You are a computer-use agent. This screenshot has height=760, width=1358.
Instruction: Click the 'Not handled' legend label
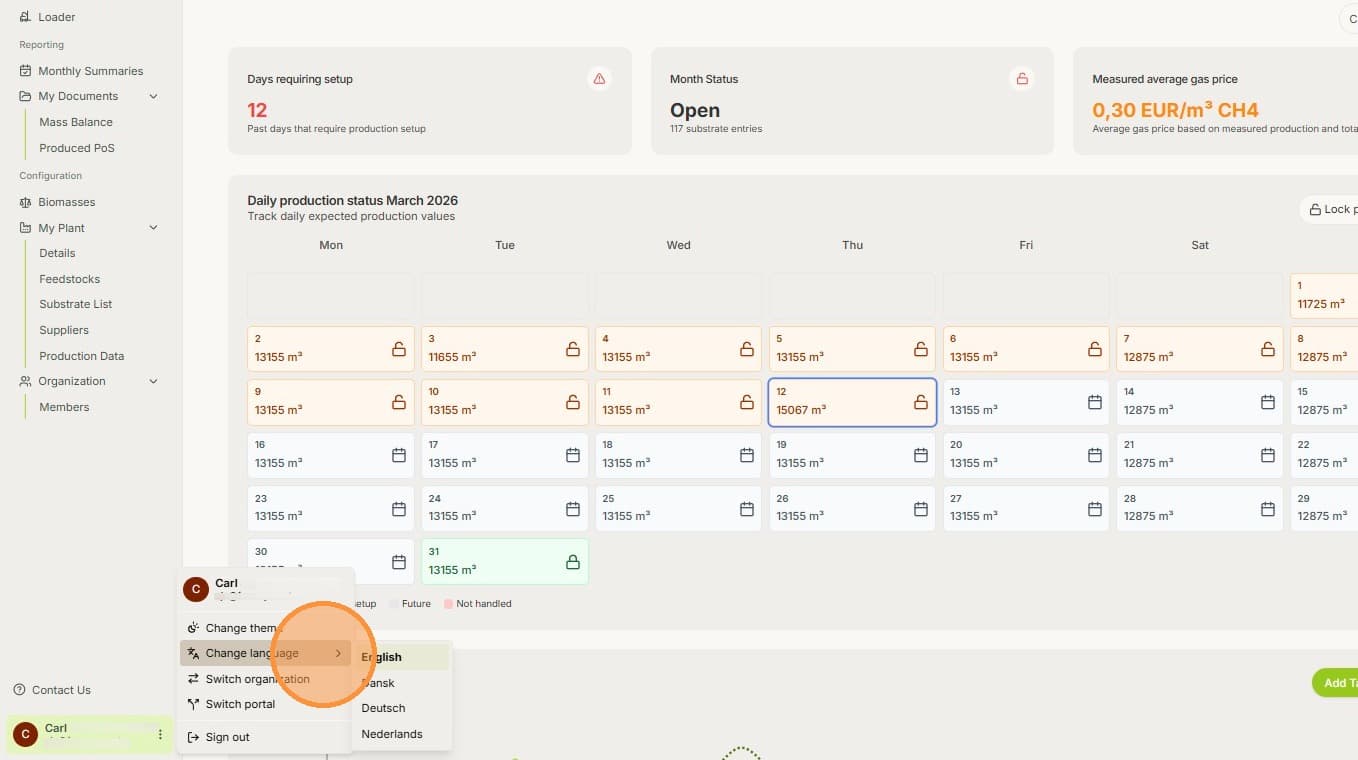(x=484, y=604)
